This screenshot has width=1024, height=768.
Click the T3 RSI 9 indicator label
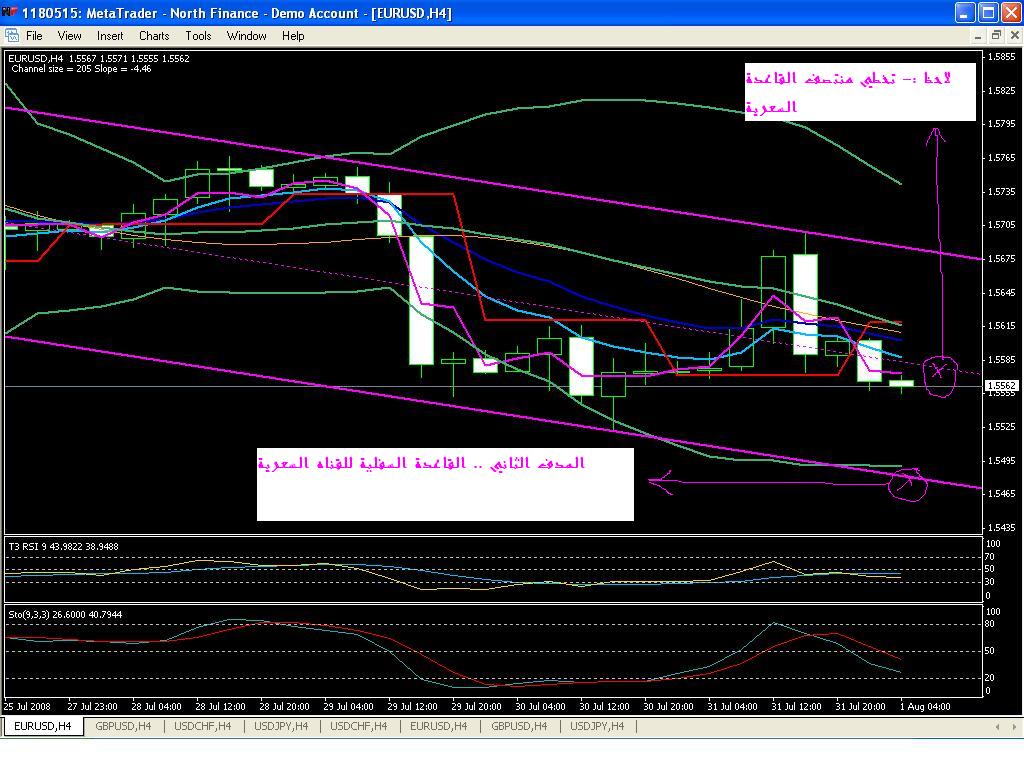pyautogui.click(x=63, y=547)
